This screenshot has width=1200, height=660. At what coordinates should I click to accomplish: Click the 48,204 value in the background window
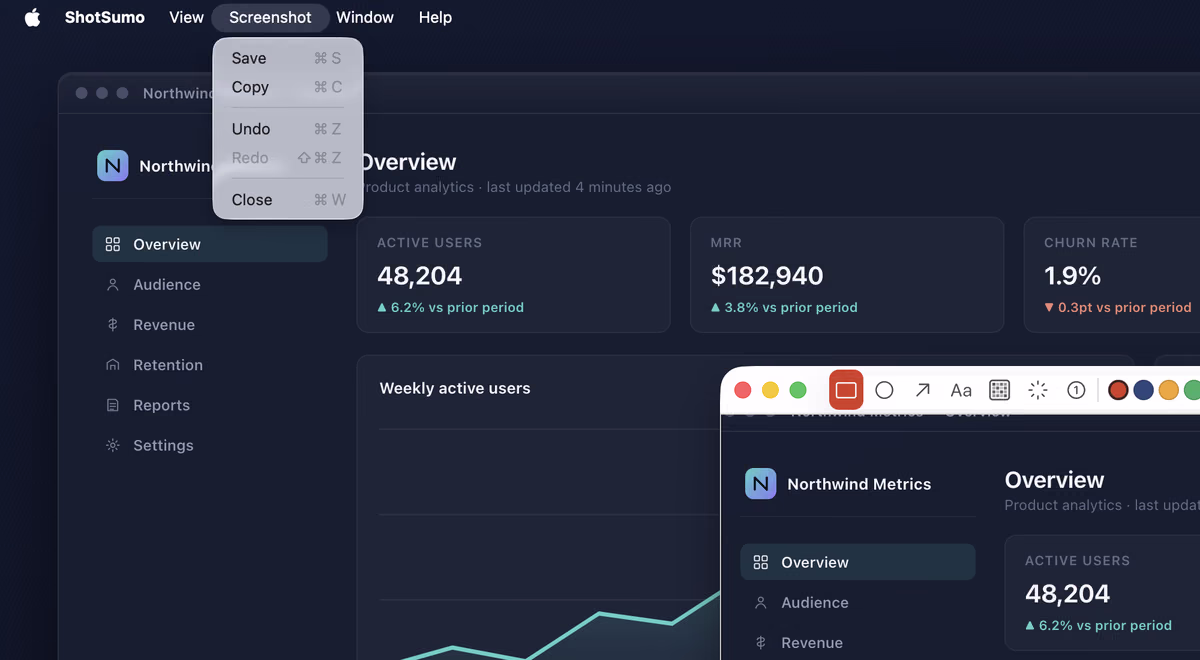point(419,276)
